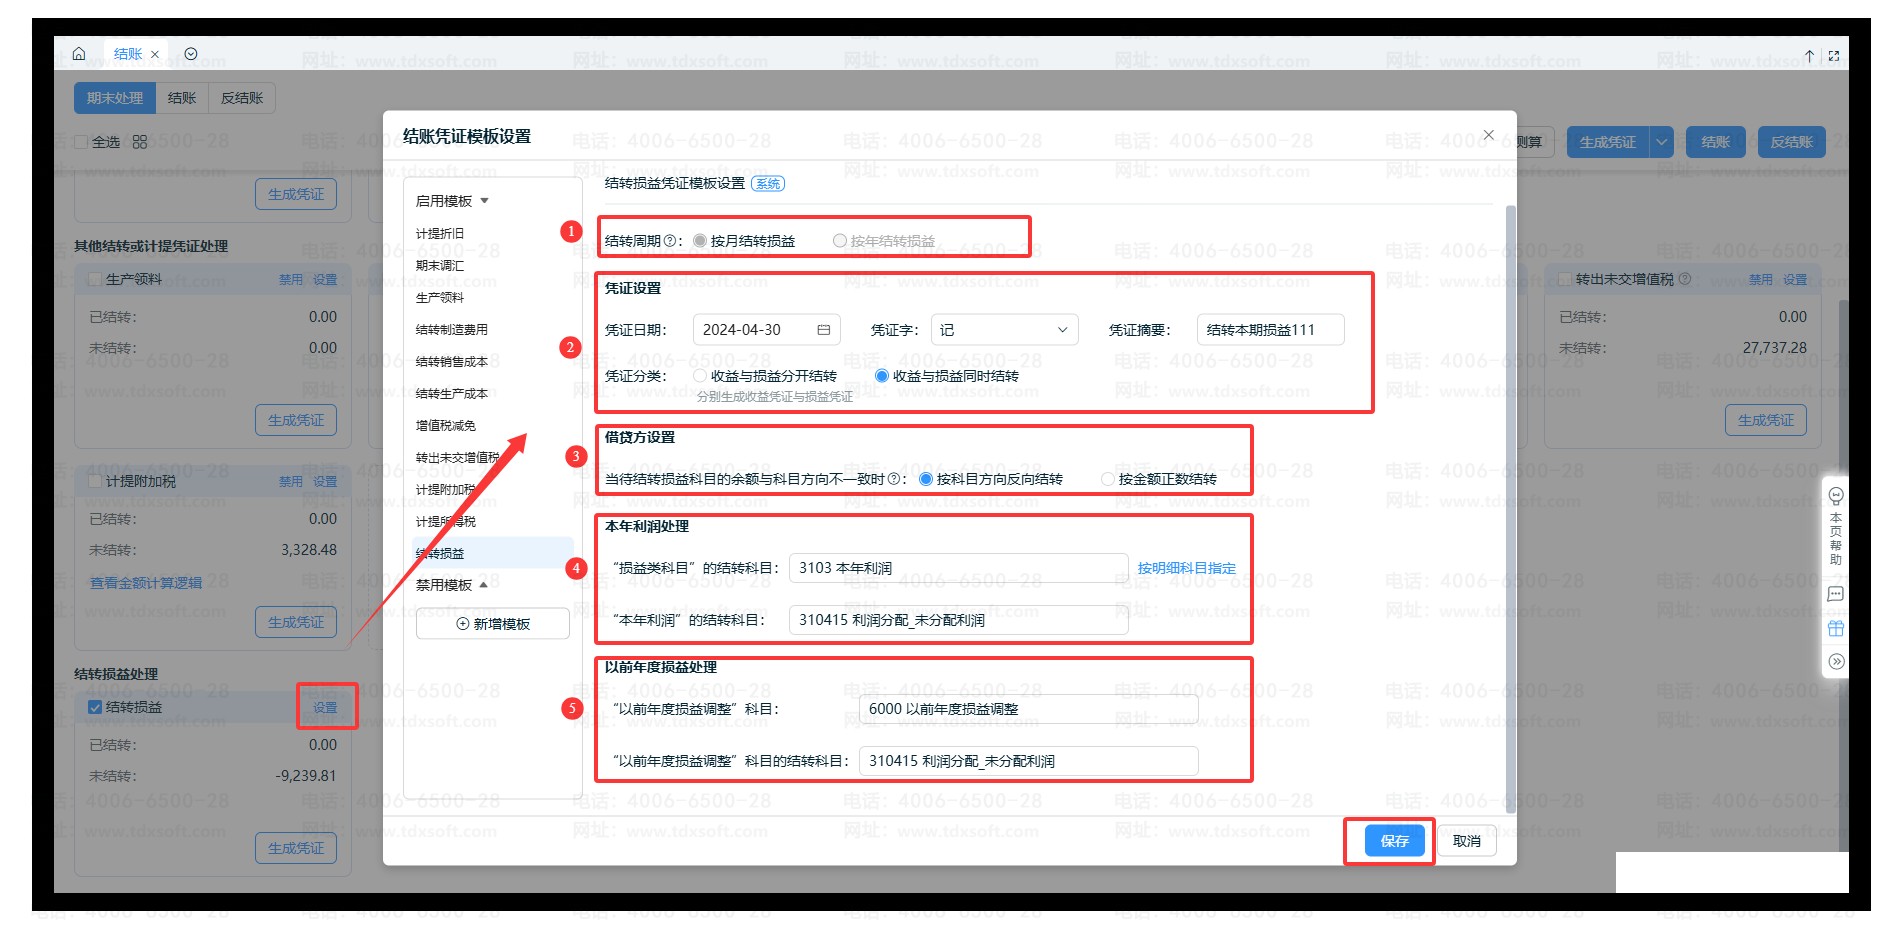This screenshot has height=929, width=1903.
Task: Click the calendar icon in 凭证日期 field
Action: [823, 330]
